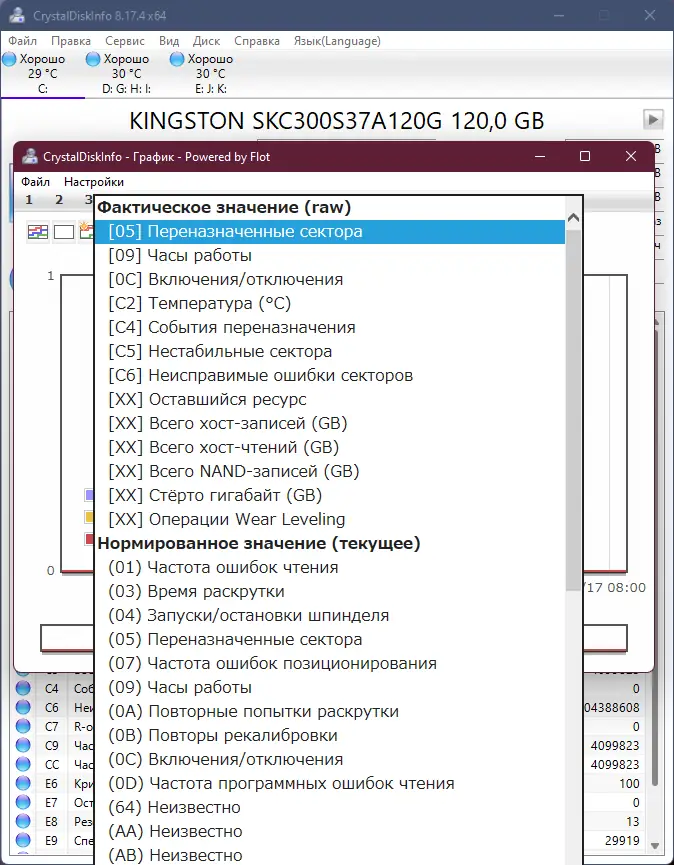
Task: Switch to disk tab 2 in graph window
Action: [x=59, y=200]
